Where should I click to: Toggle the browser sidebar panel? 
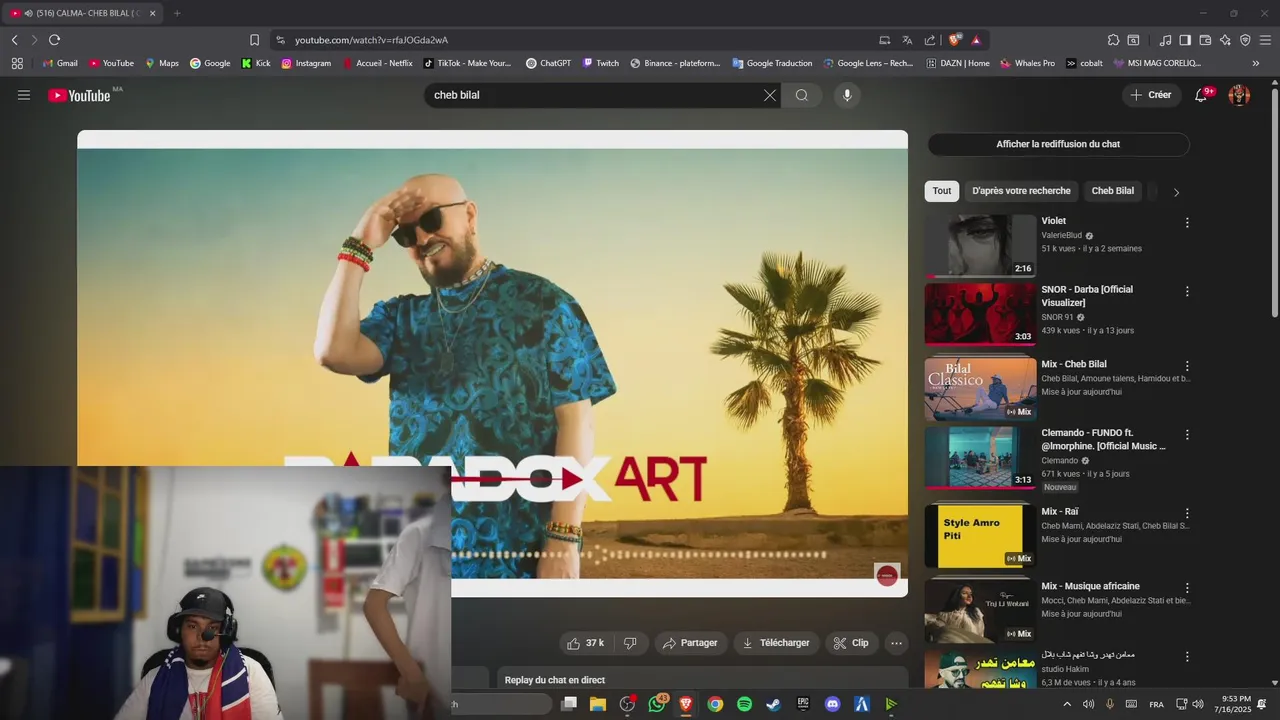[1185, 40]
